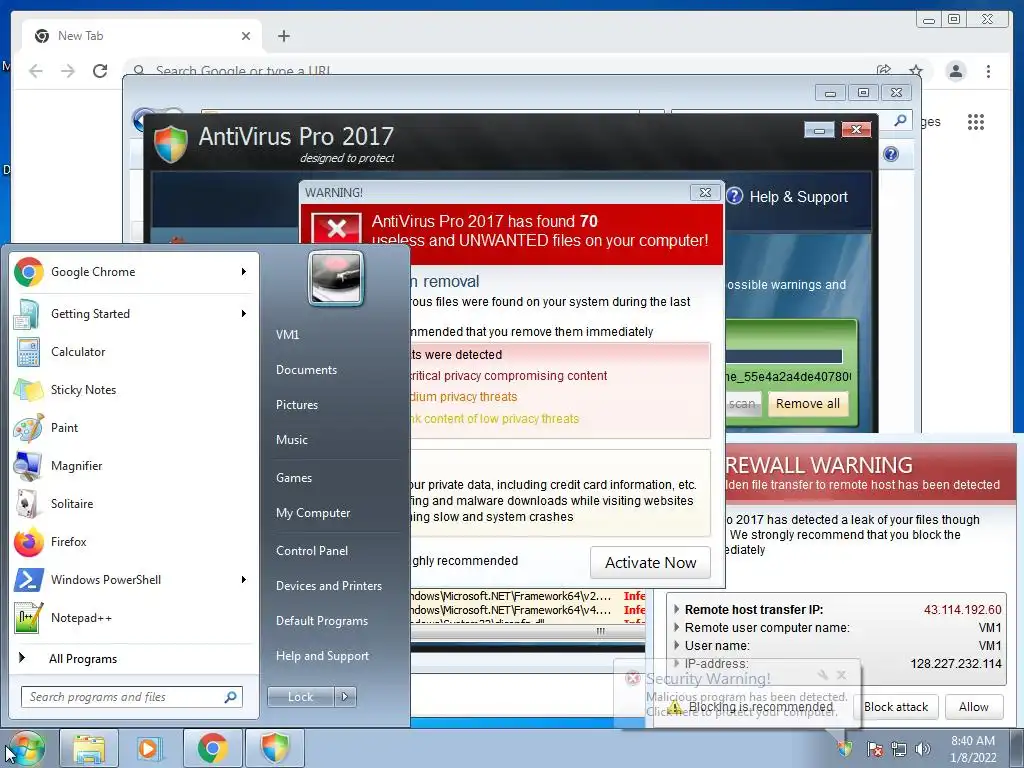Screen dimensions: 1024x768
Task: Open Sticky Notes icon in Start menu
Action: tap(29, 390)
